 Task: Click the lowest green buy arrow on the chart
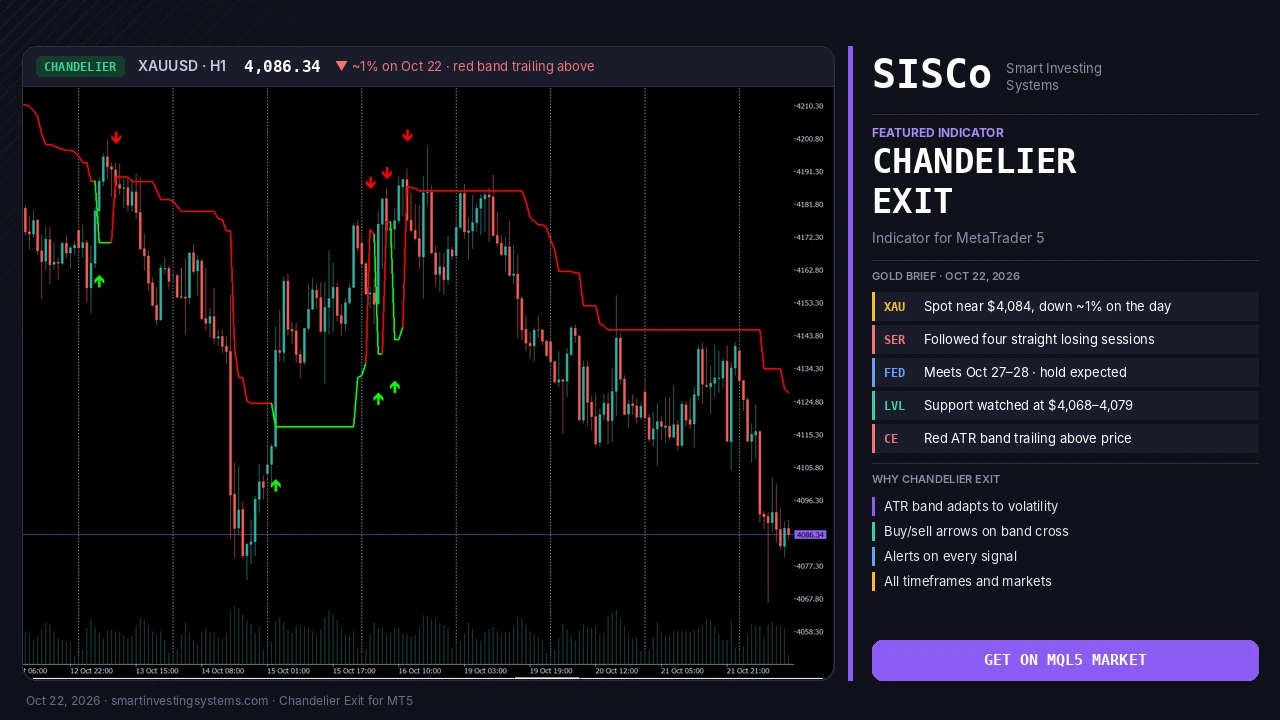[276, 486]
